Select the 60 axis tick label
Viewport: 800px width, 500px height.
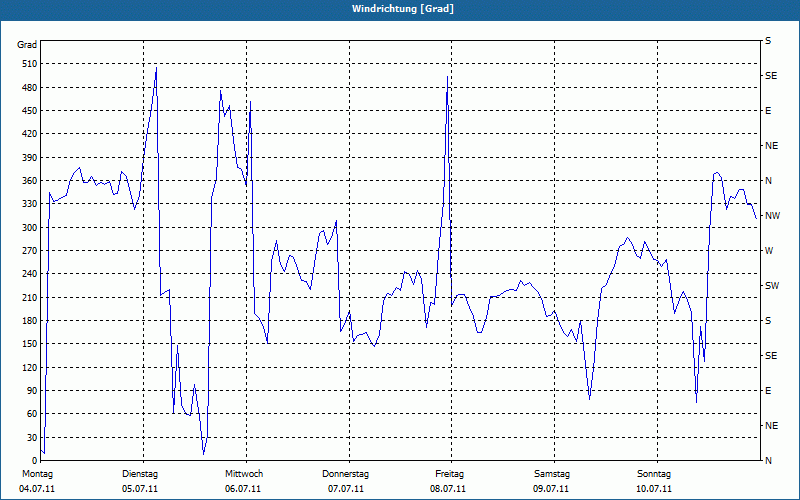pos(32,414)
